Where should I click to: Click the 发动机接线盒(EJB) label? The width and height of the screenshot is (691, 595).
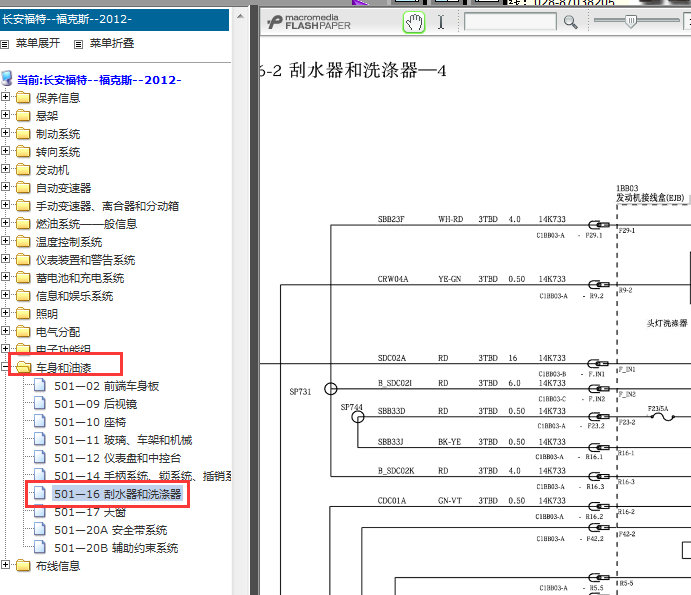(x=650, y=198)
